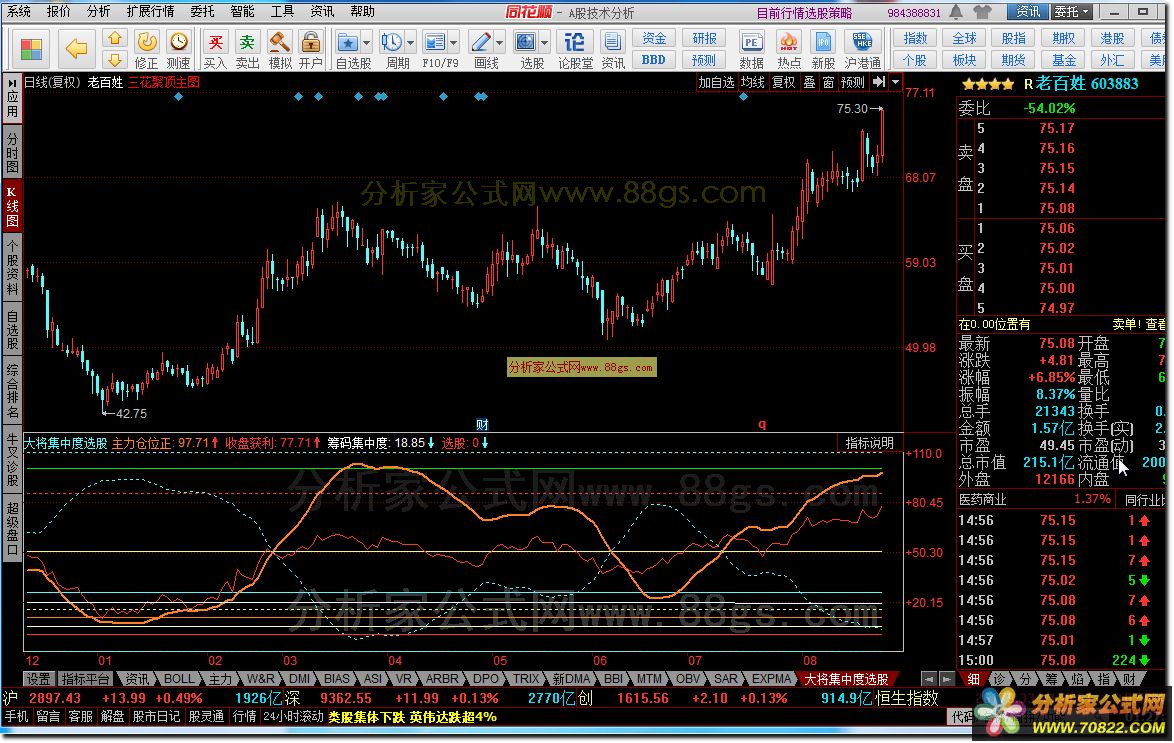Click the 指标说明 indicator description button

(869, 443)
